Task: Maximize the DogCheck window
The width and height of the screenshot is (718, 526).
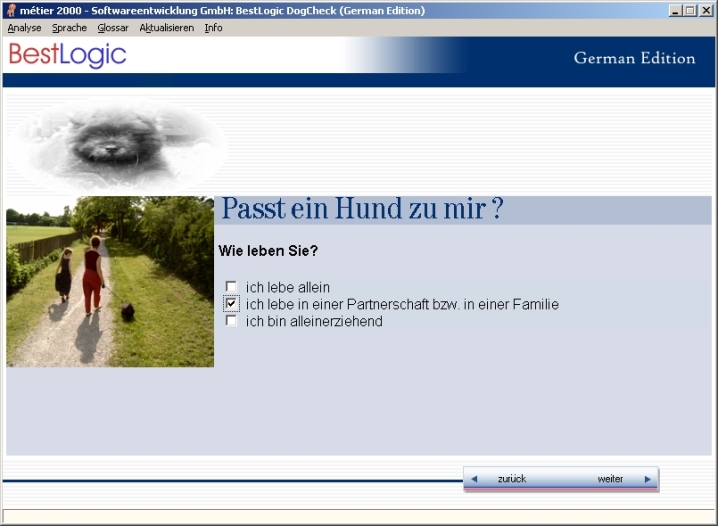Action: [690, 10]
